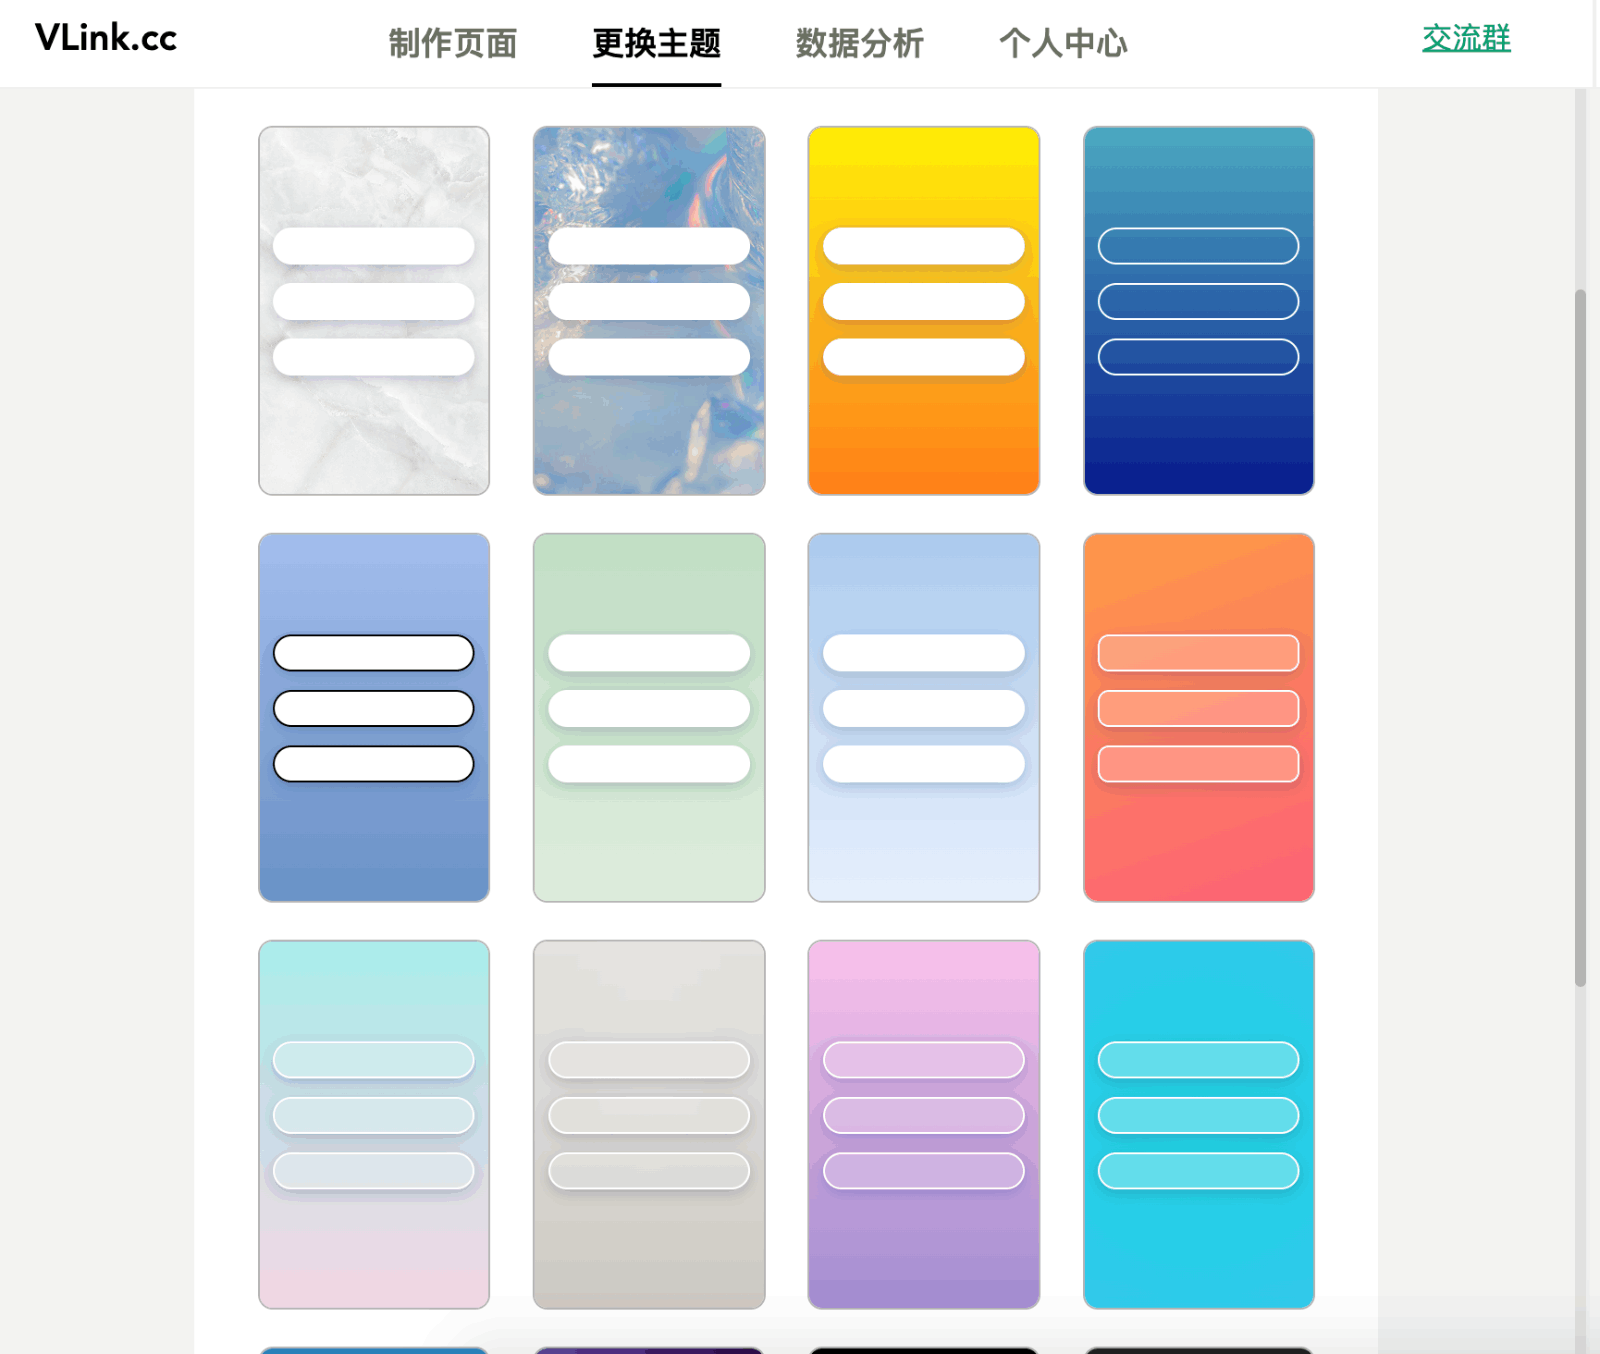The width and height of the screenshot is (1600, 1354).
Task: Select the pink-to-purple gradient theme
Action: pyautogui.click(x=924, y=1124)
